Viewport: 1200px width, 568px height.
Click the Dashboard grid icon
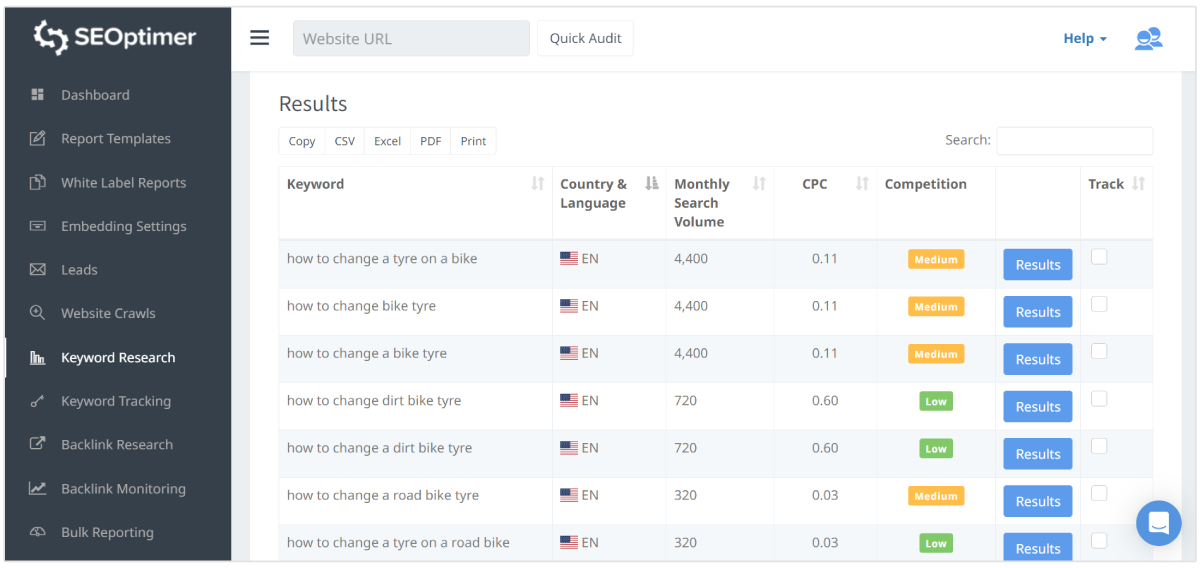pyautogui.click(x=38, y=95)
